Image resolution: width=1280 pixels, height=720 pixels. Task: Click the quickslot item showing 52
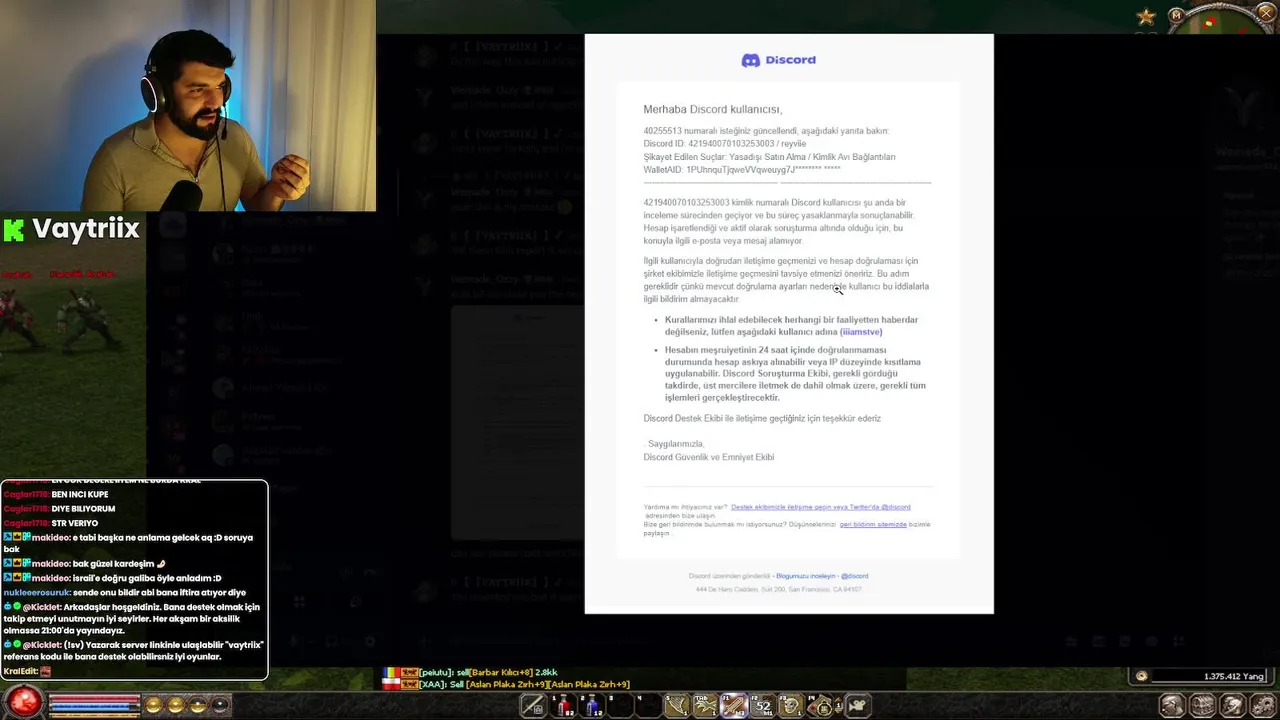coord(763,706)
